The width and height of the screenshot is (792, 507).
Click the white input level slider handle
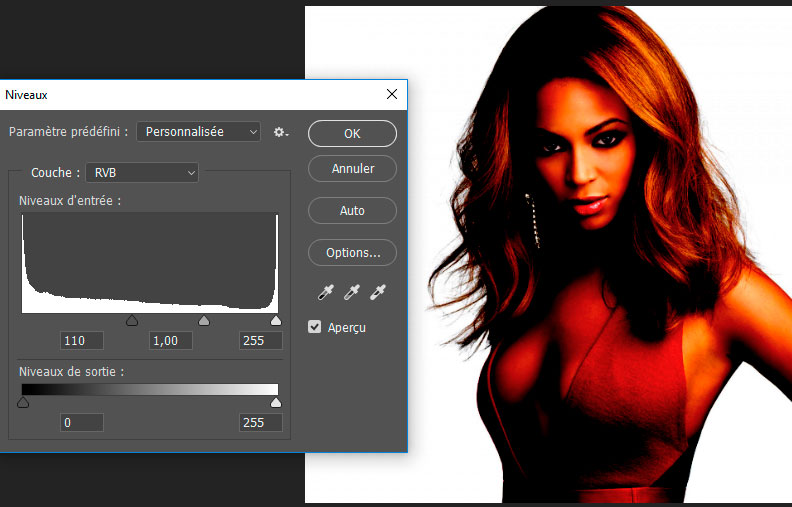pos(276,321)
